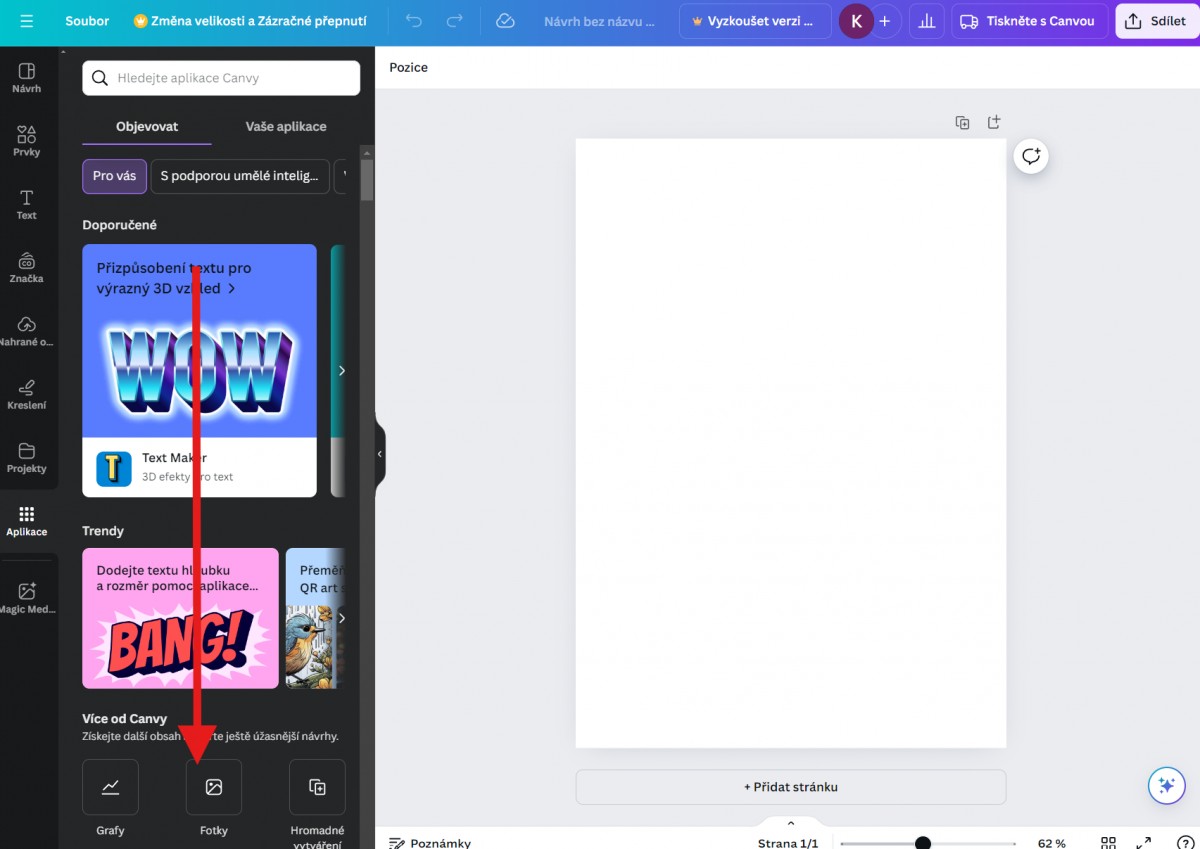1200x849 pixels.
Task: Open the Magic Media app
Action: (27, 598)
